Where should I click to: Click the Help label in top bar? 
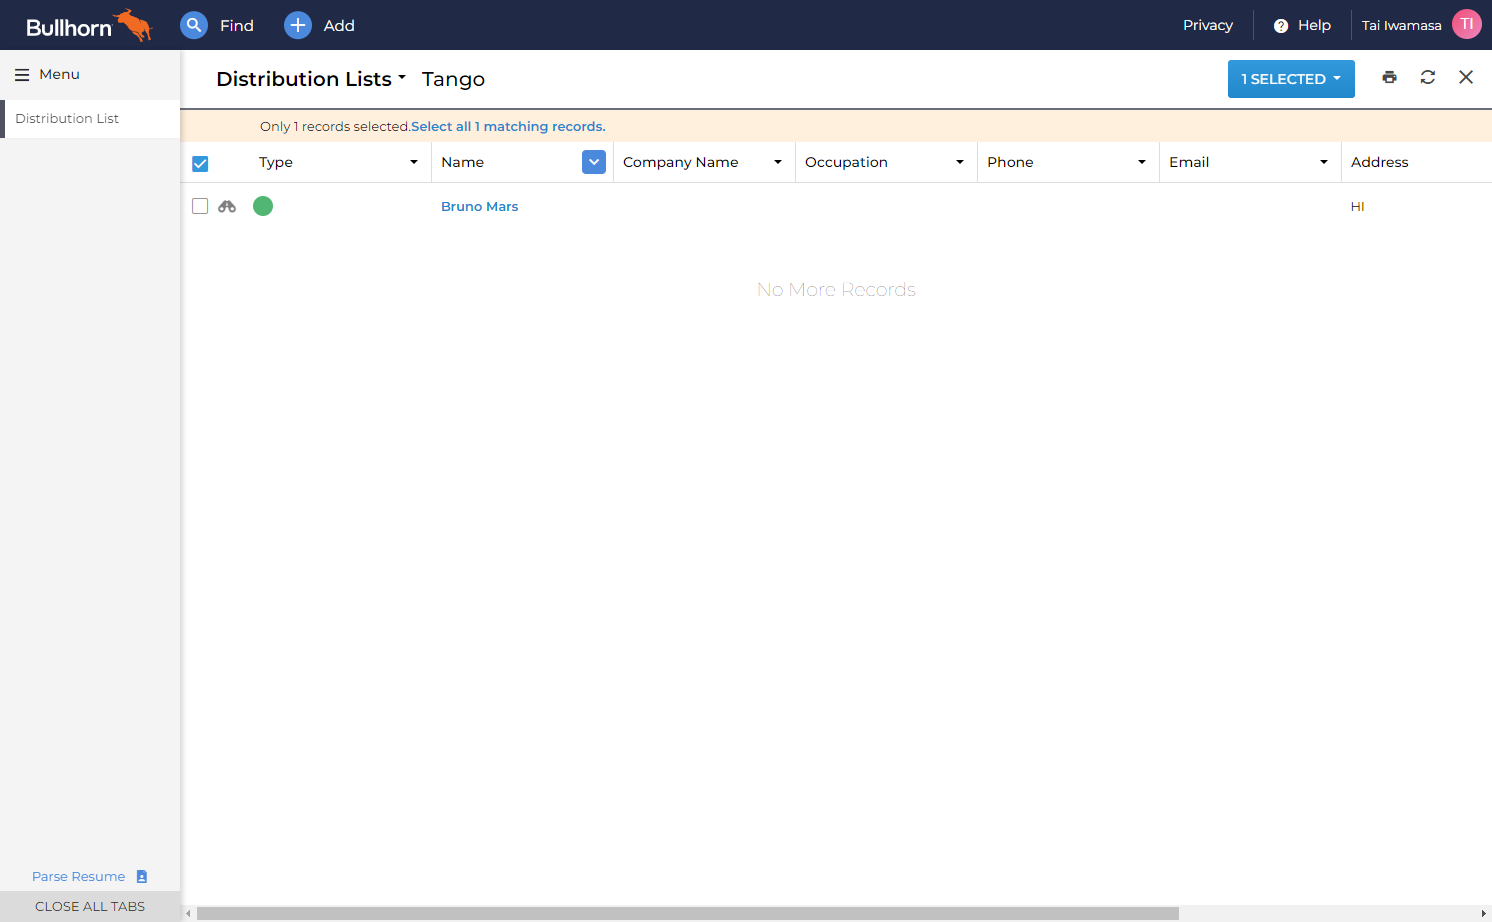coord(1315,25)
